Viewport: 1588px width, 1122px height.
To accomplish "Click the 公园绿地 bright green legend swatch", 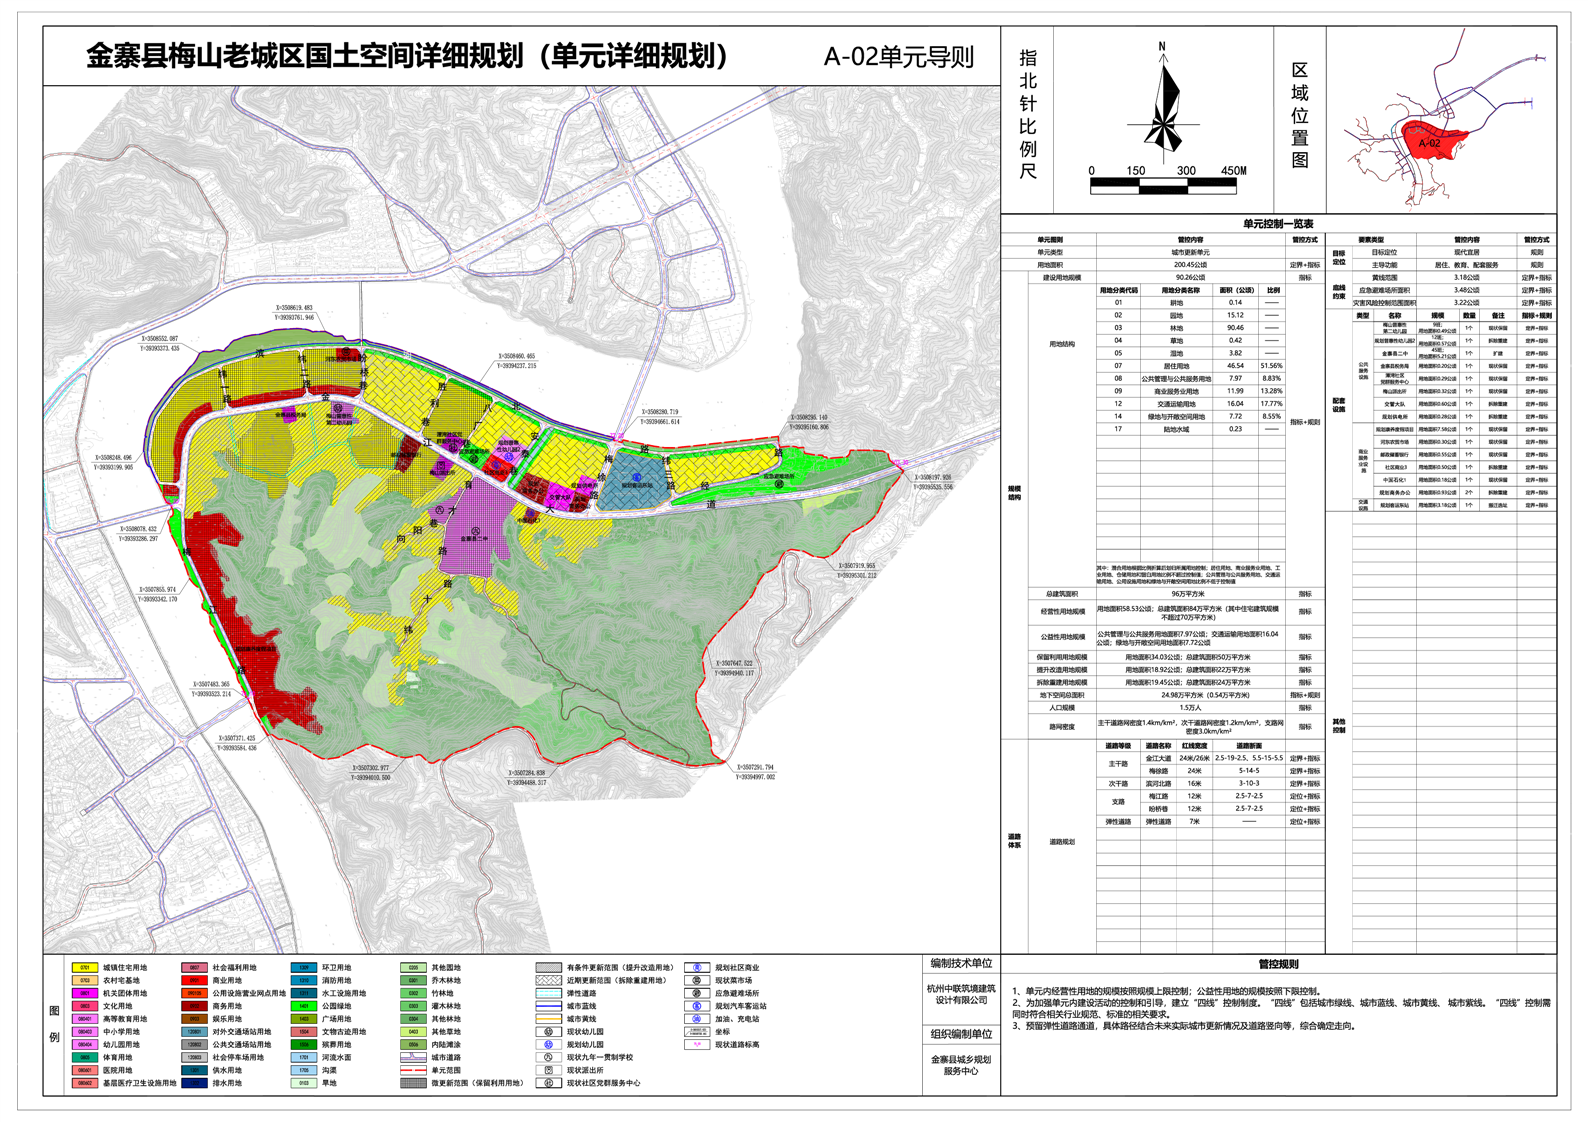I will 303,1007.
